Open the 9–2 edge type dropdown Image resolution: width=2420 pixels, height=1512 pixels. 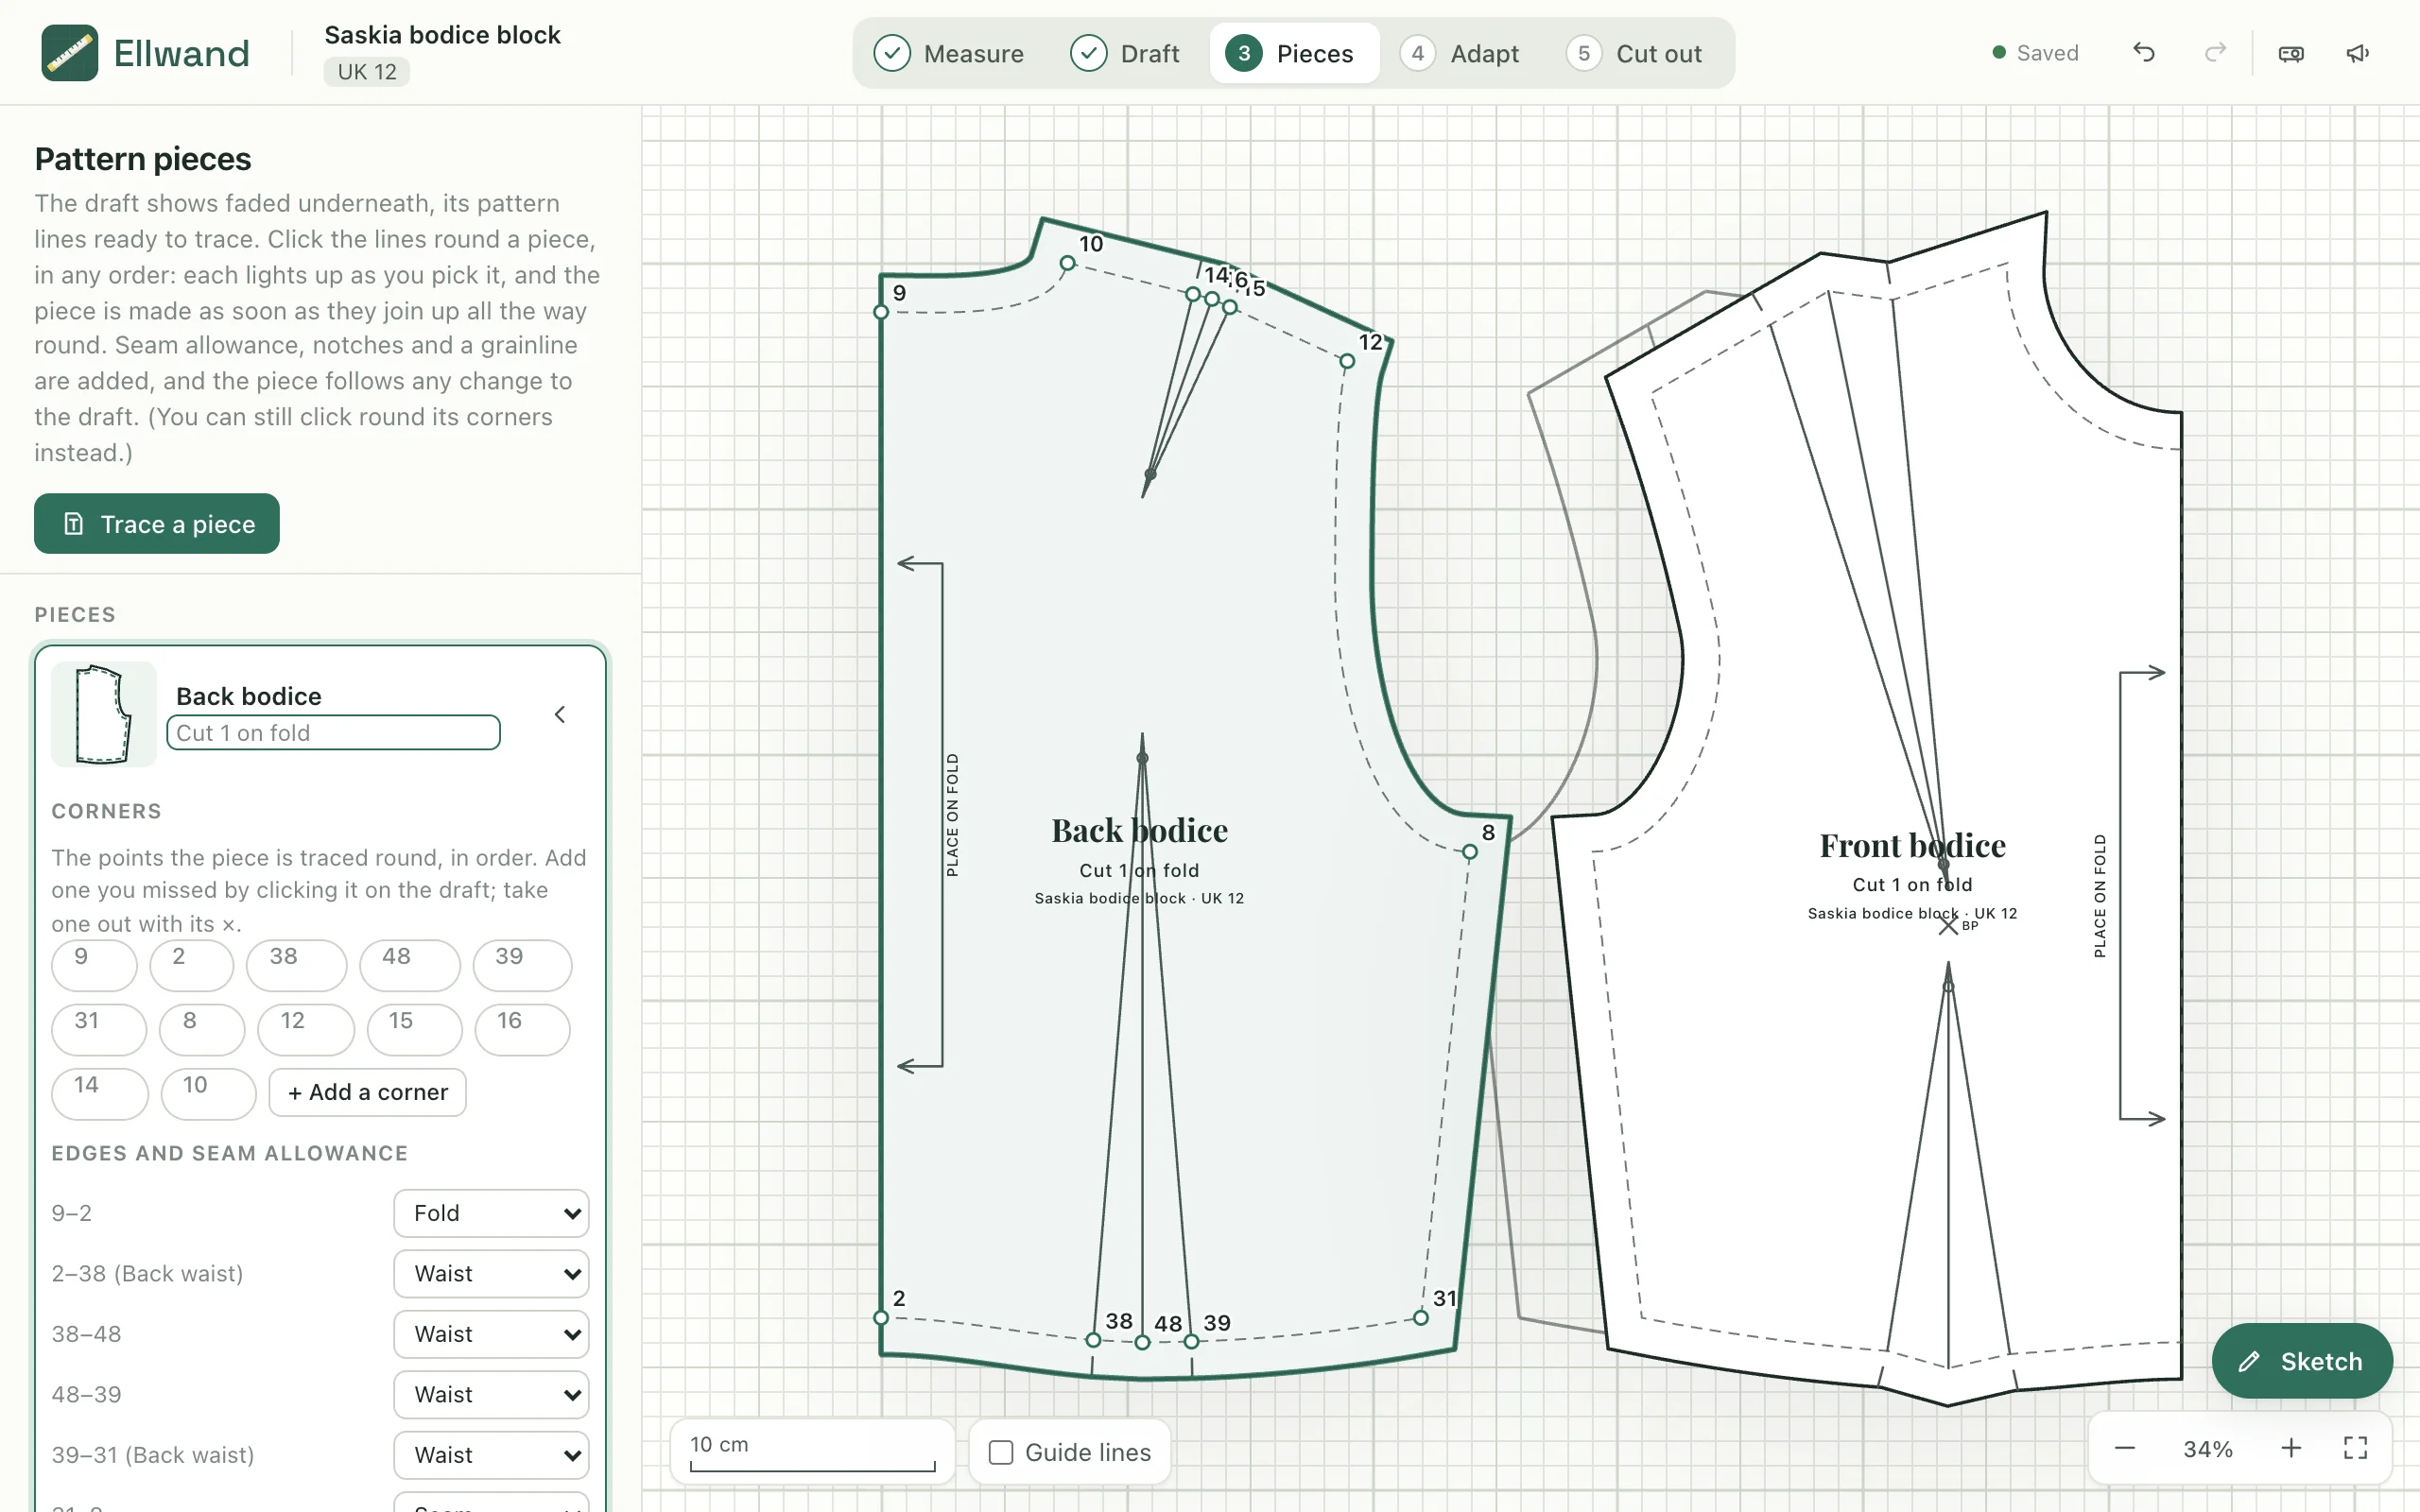[x=491, y=1213]
